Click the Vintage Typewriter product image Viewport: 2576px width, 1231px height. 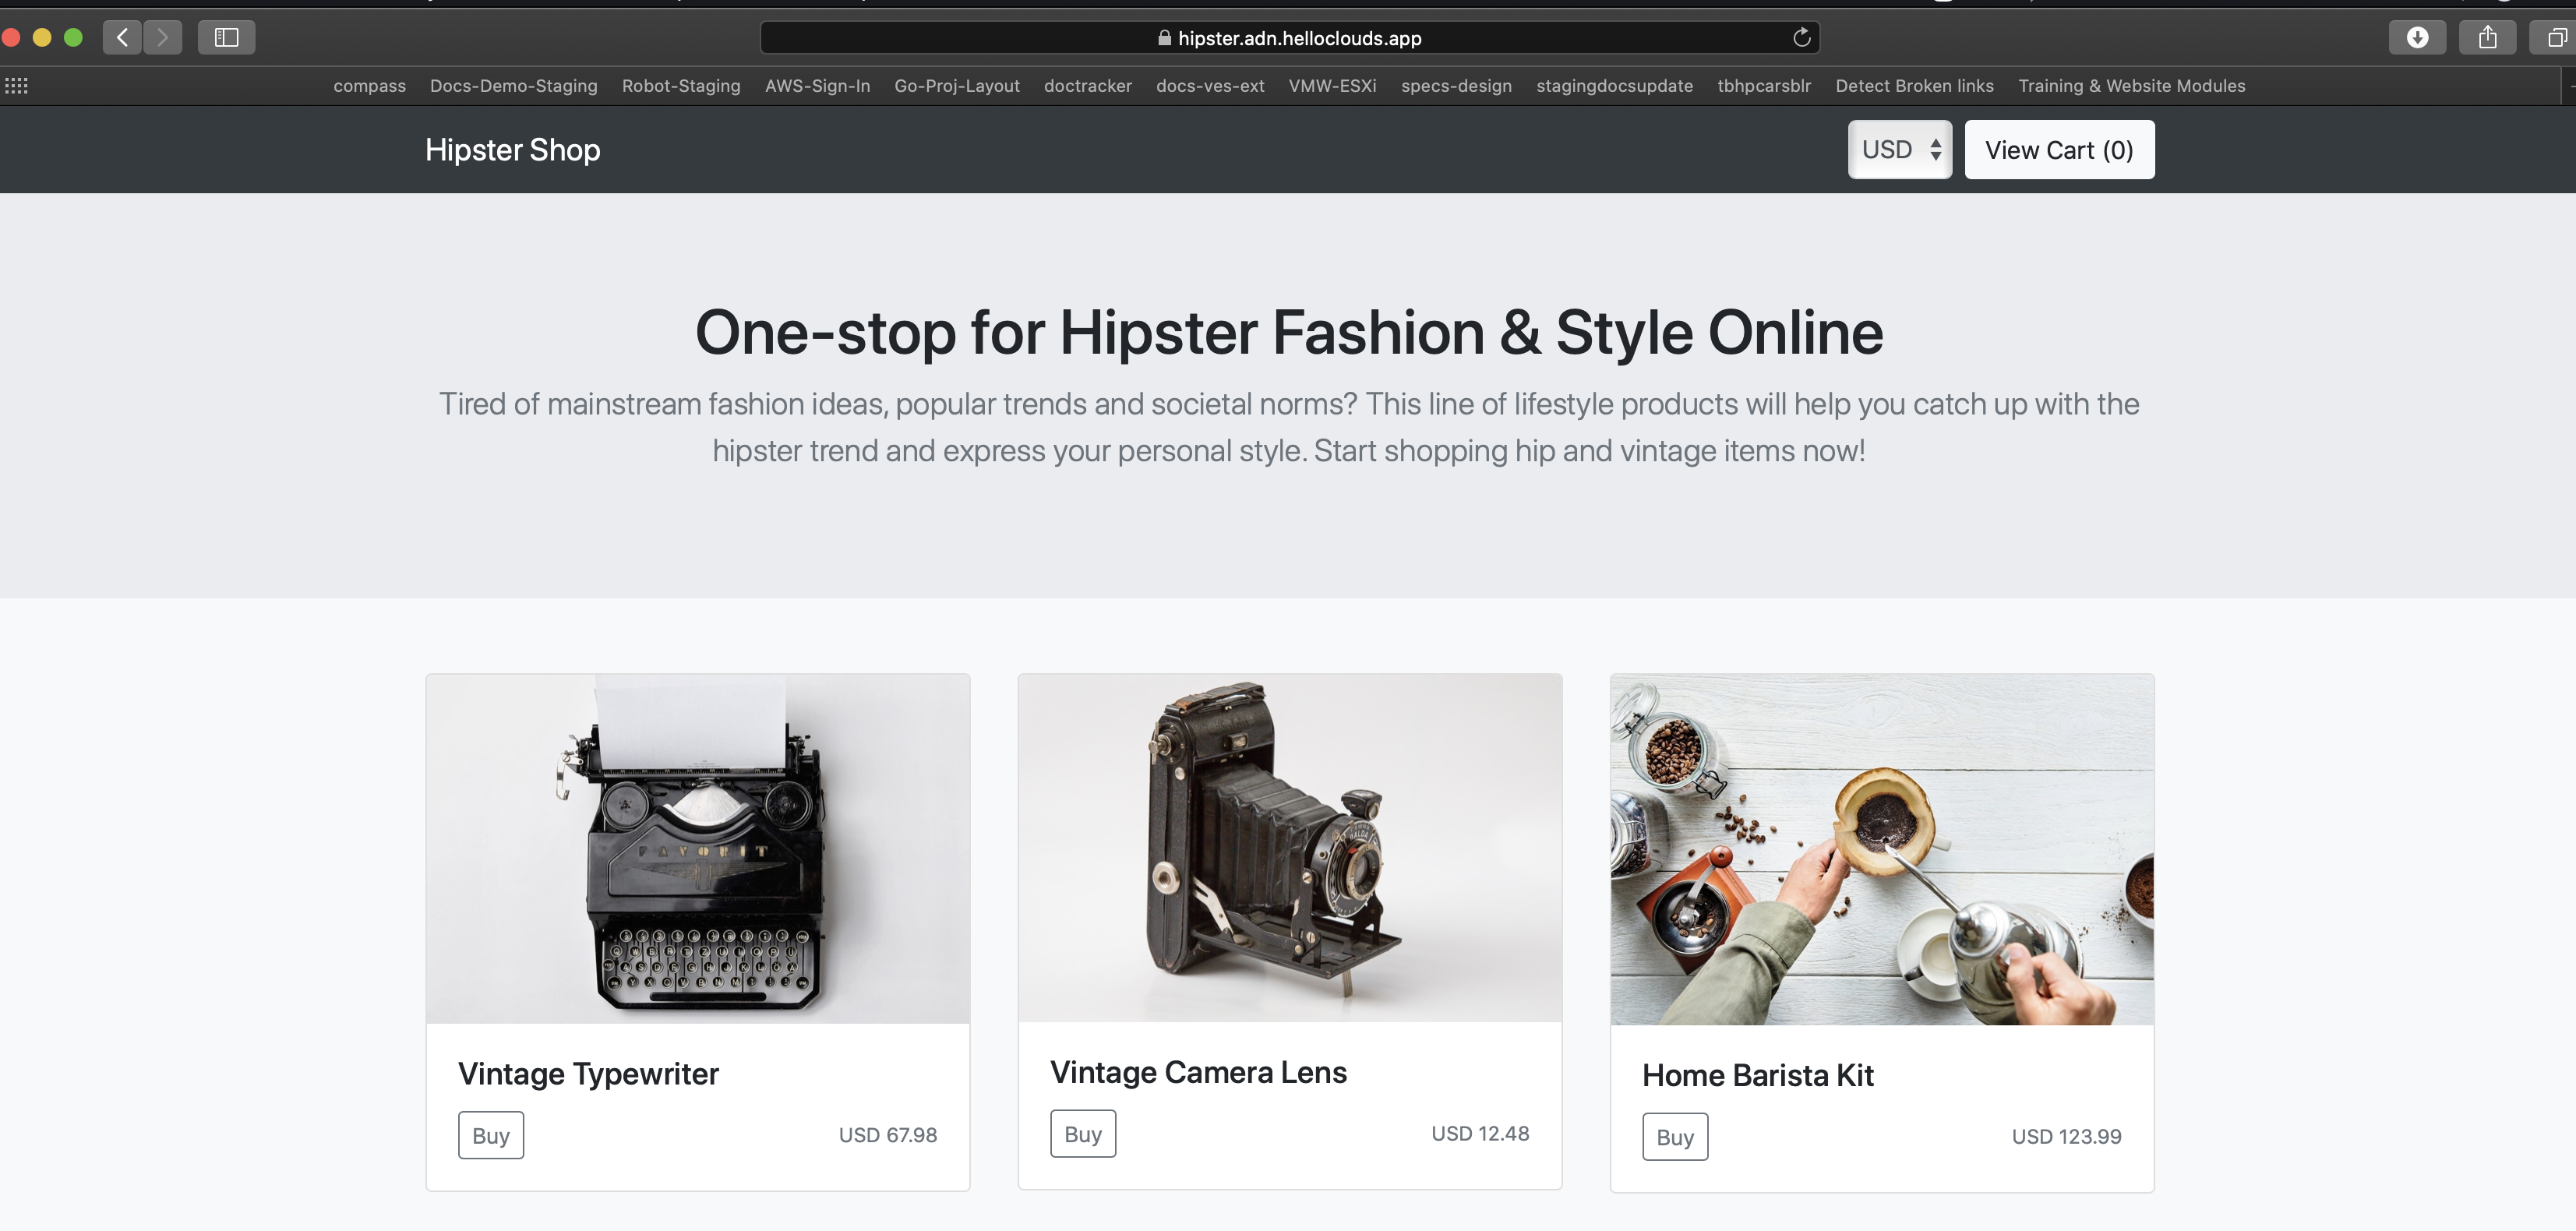tap(697, 848)
